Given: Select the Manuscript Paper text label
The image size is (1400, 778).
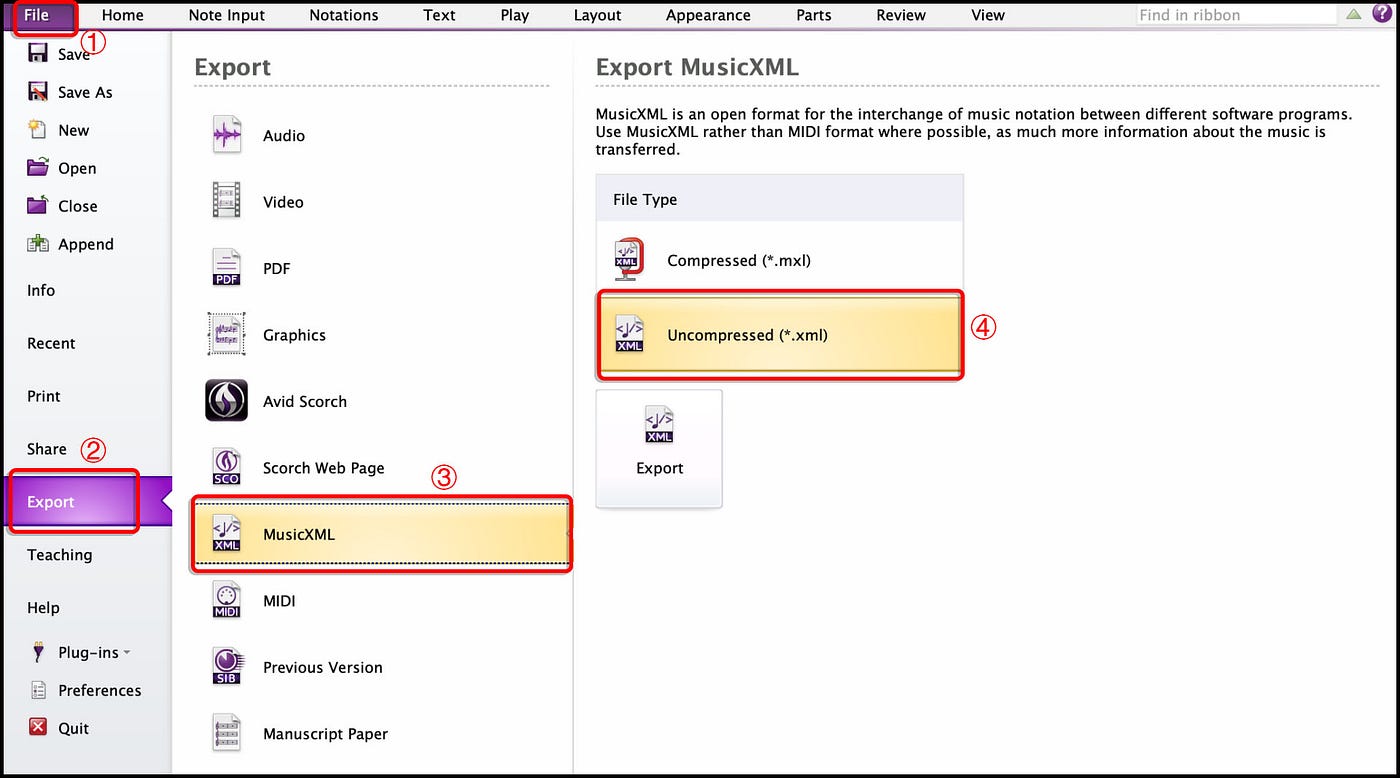Looking at the screenshot, I should (x=325, y=734).
